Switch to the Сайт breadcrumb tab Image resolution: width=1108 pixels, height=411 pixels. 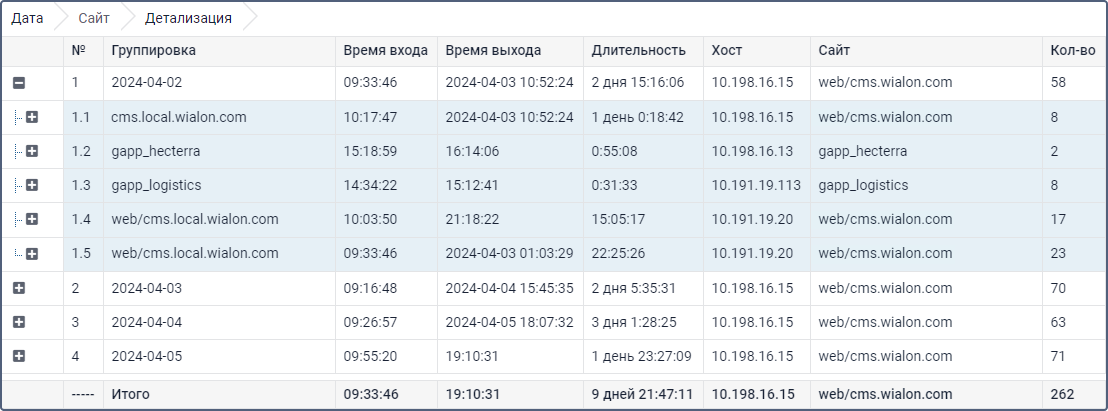click(x=94, y=18)
